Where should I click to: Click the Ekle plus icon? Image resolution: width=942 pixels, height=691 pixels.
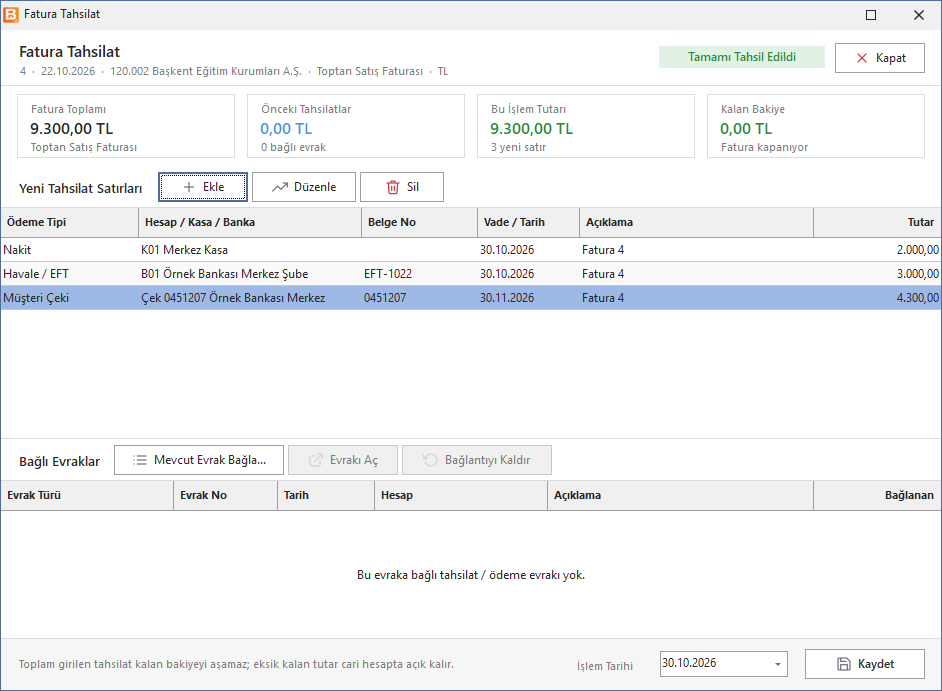(x=189, y=187)
